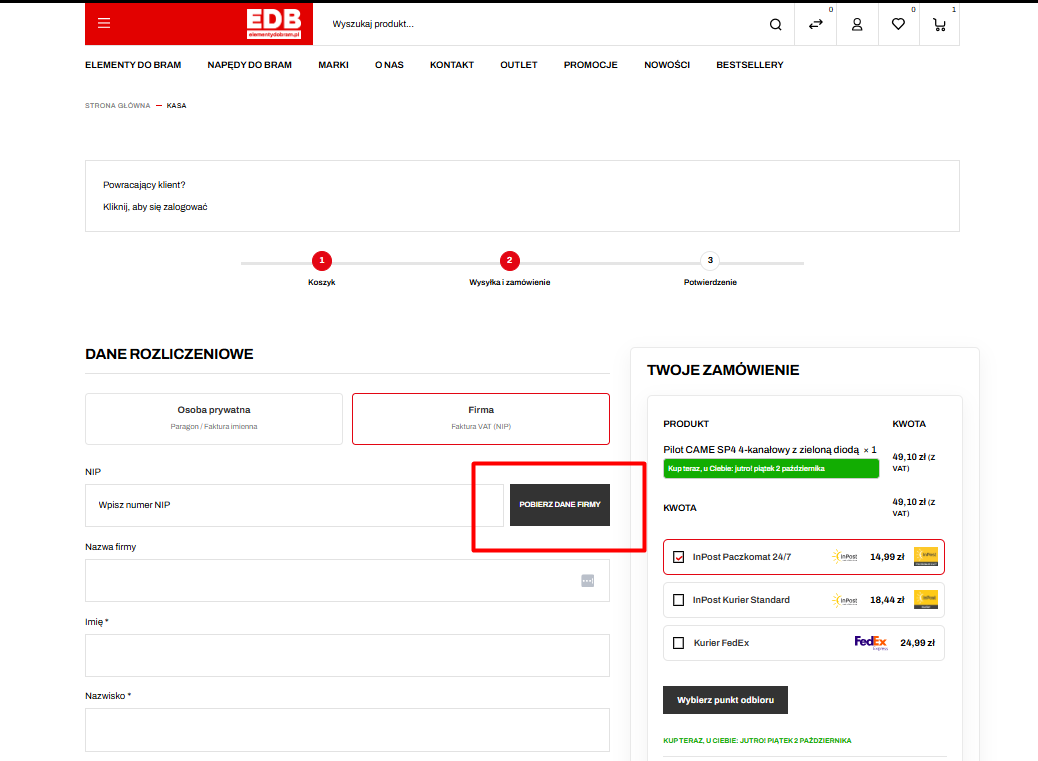Go to step 2 Wysyłka i zamówienie

509,261
